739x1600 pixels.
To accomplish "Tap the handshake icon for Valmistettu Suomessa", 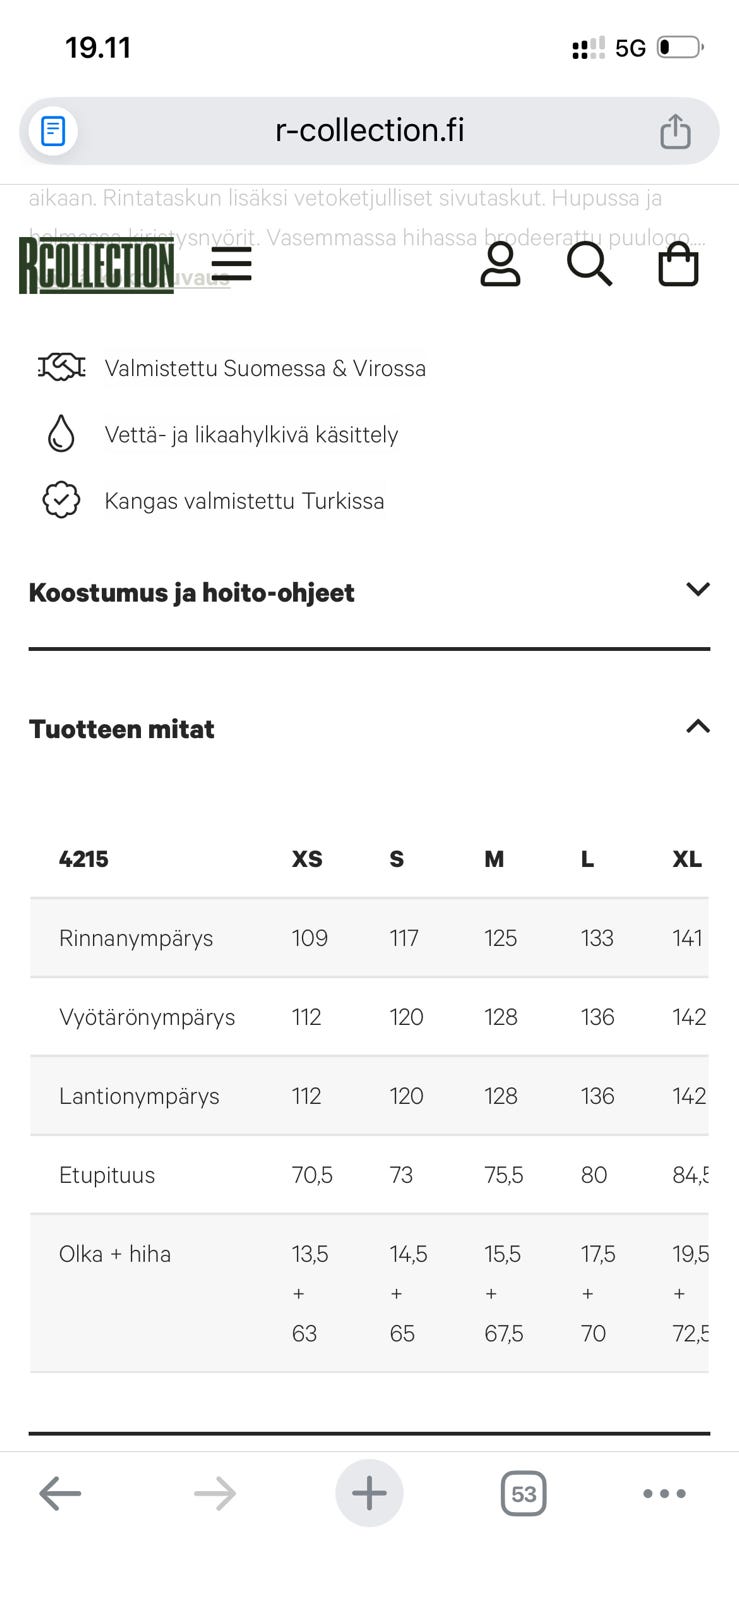I will pyautogui.click(x=61, y=367).
